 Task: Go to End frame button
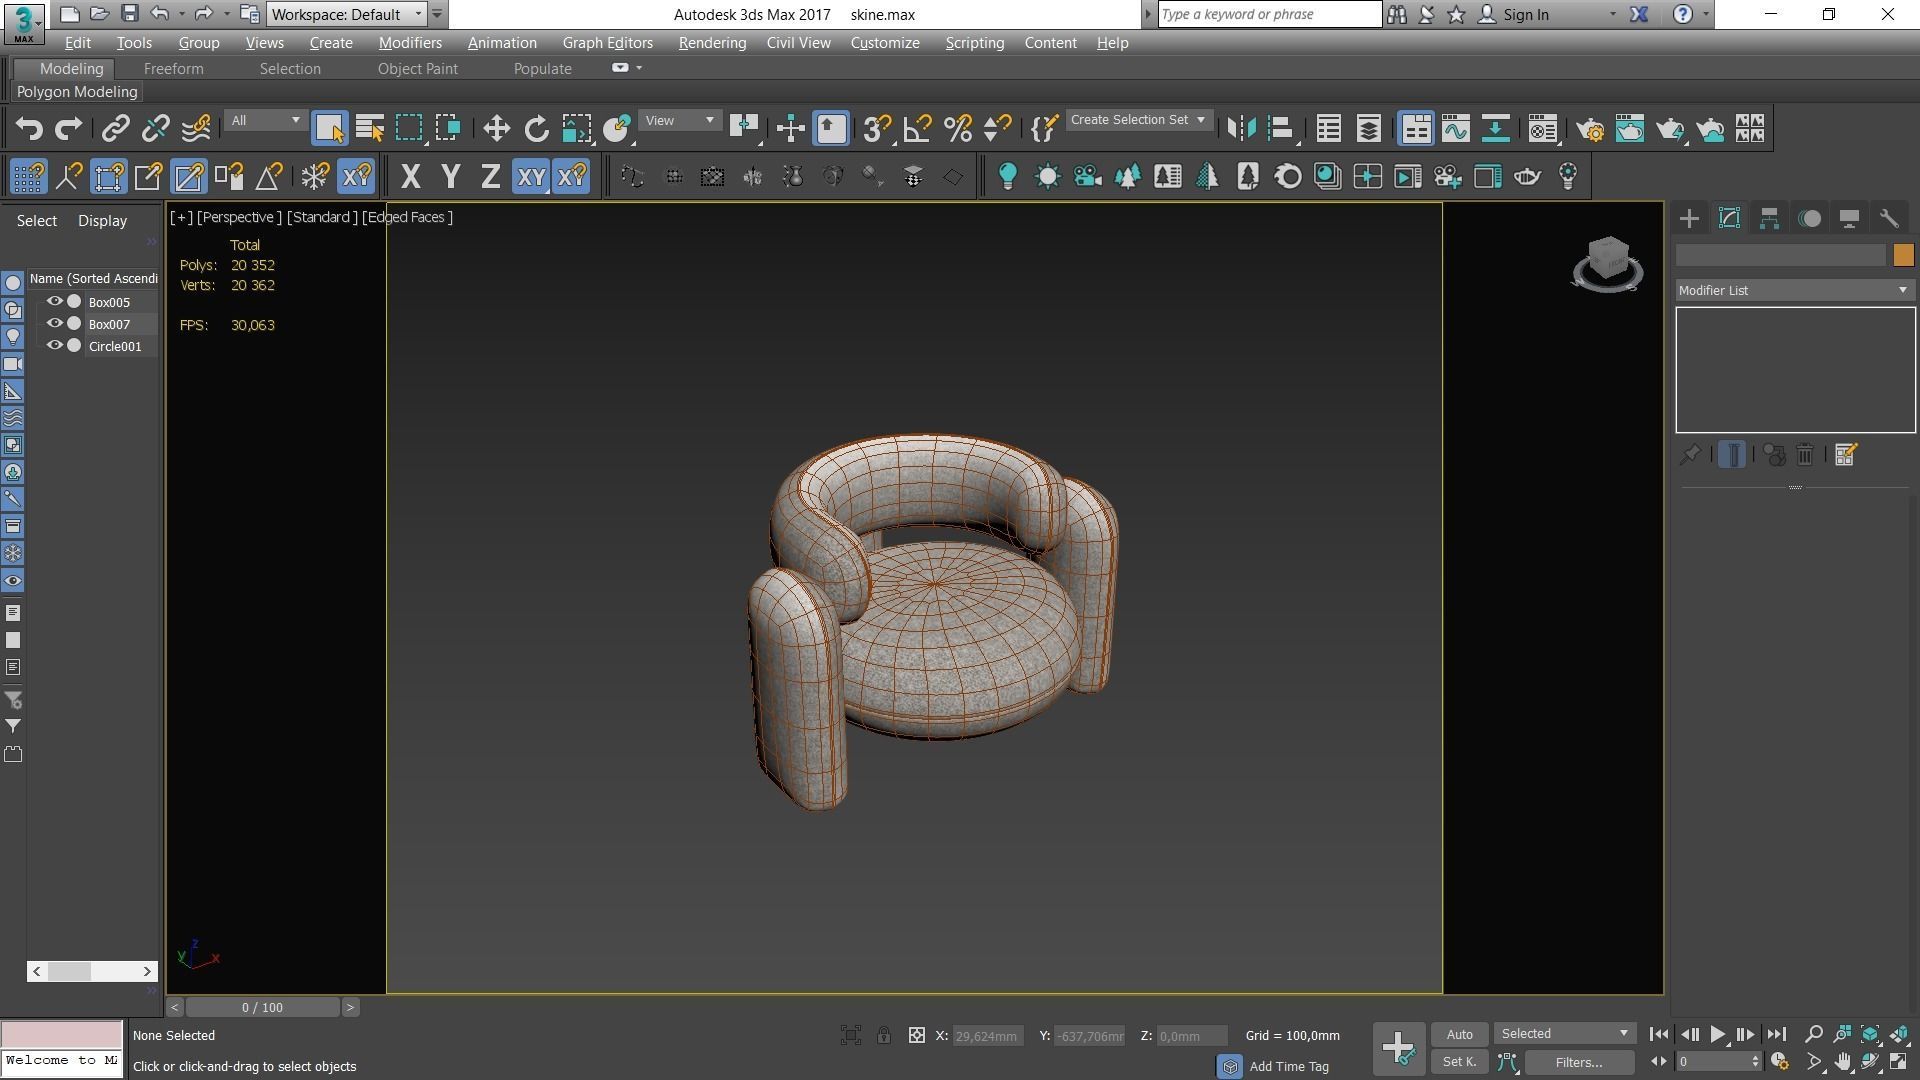[1776, 1034]
